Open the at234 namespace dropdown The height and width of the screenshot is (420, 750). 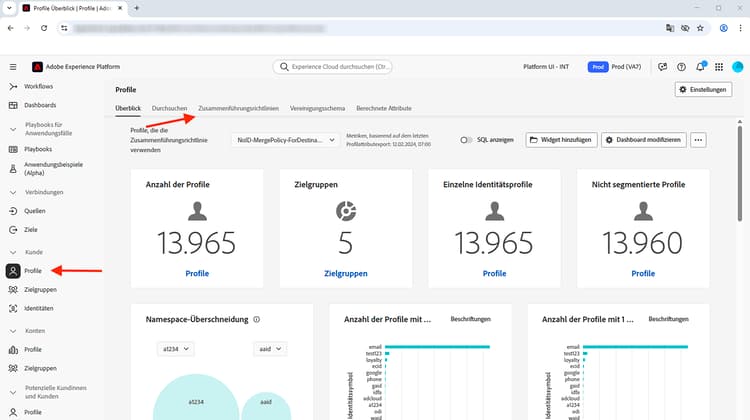[x=176, y=349]
